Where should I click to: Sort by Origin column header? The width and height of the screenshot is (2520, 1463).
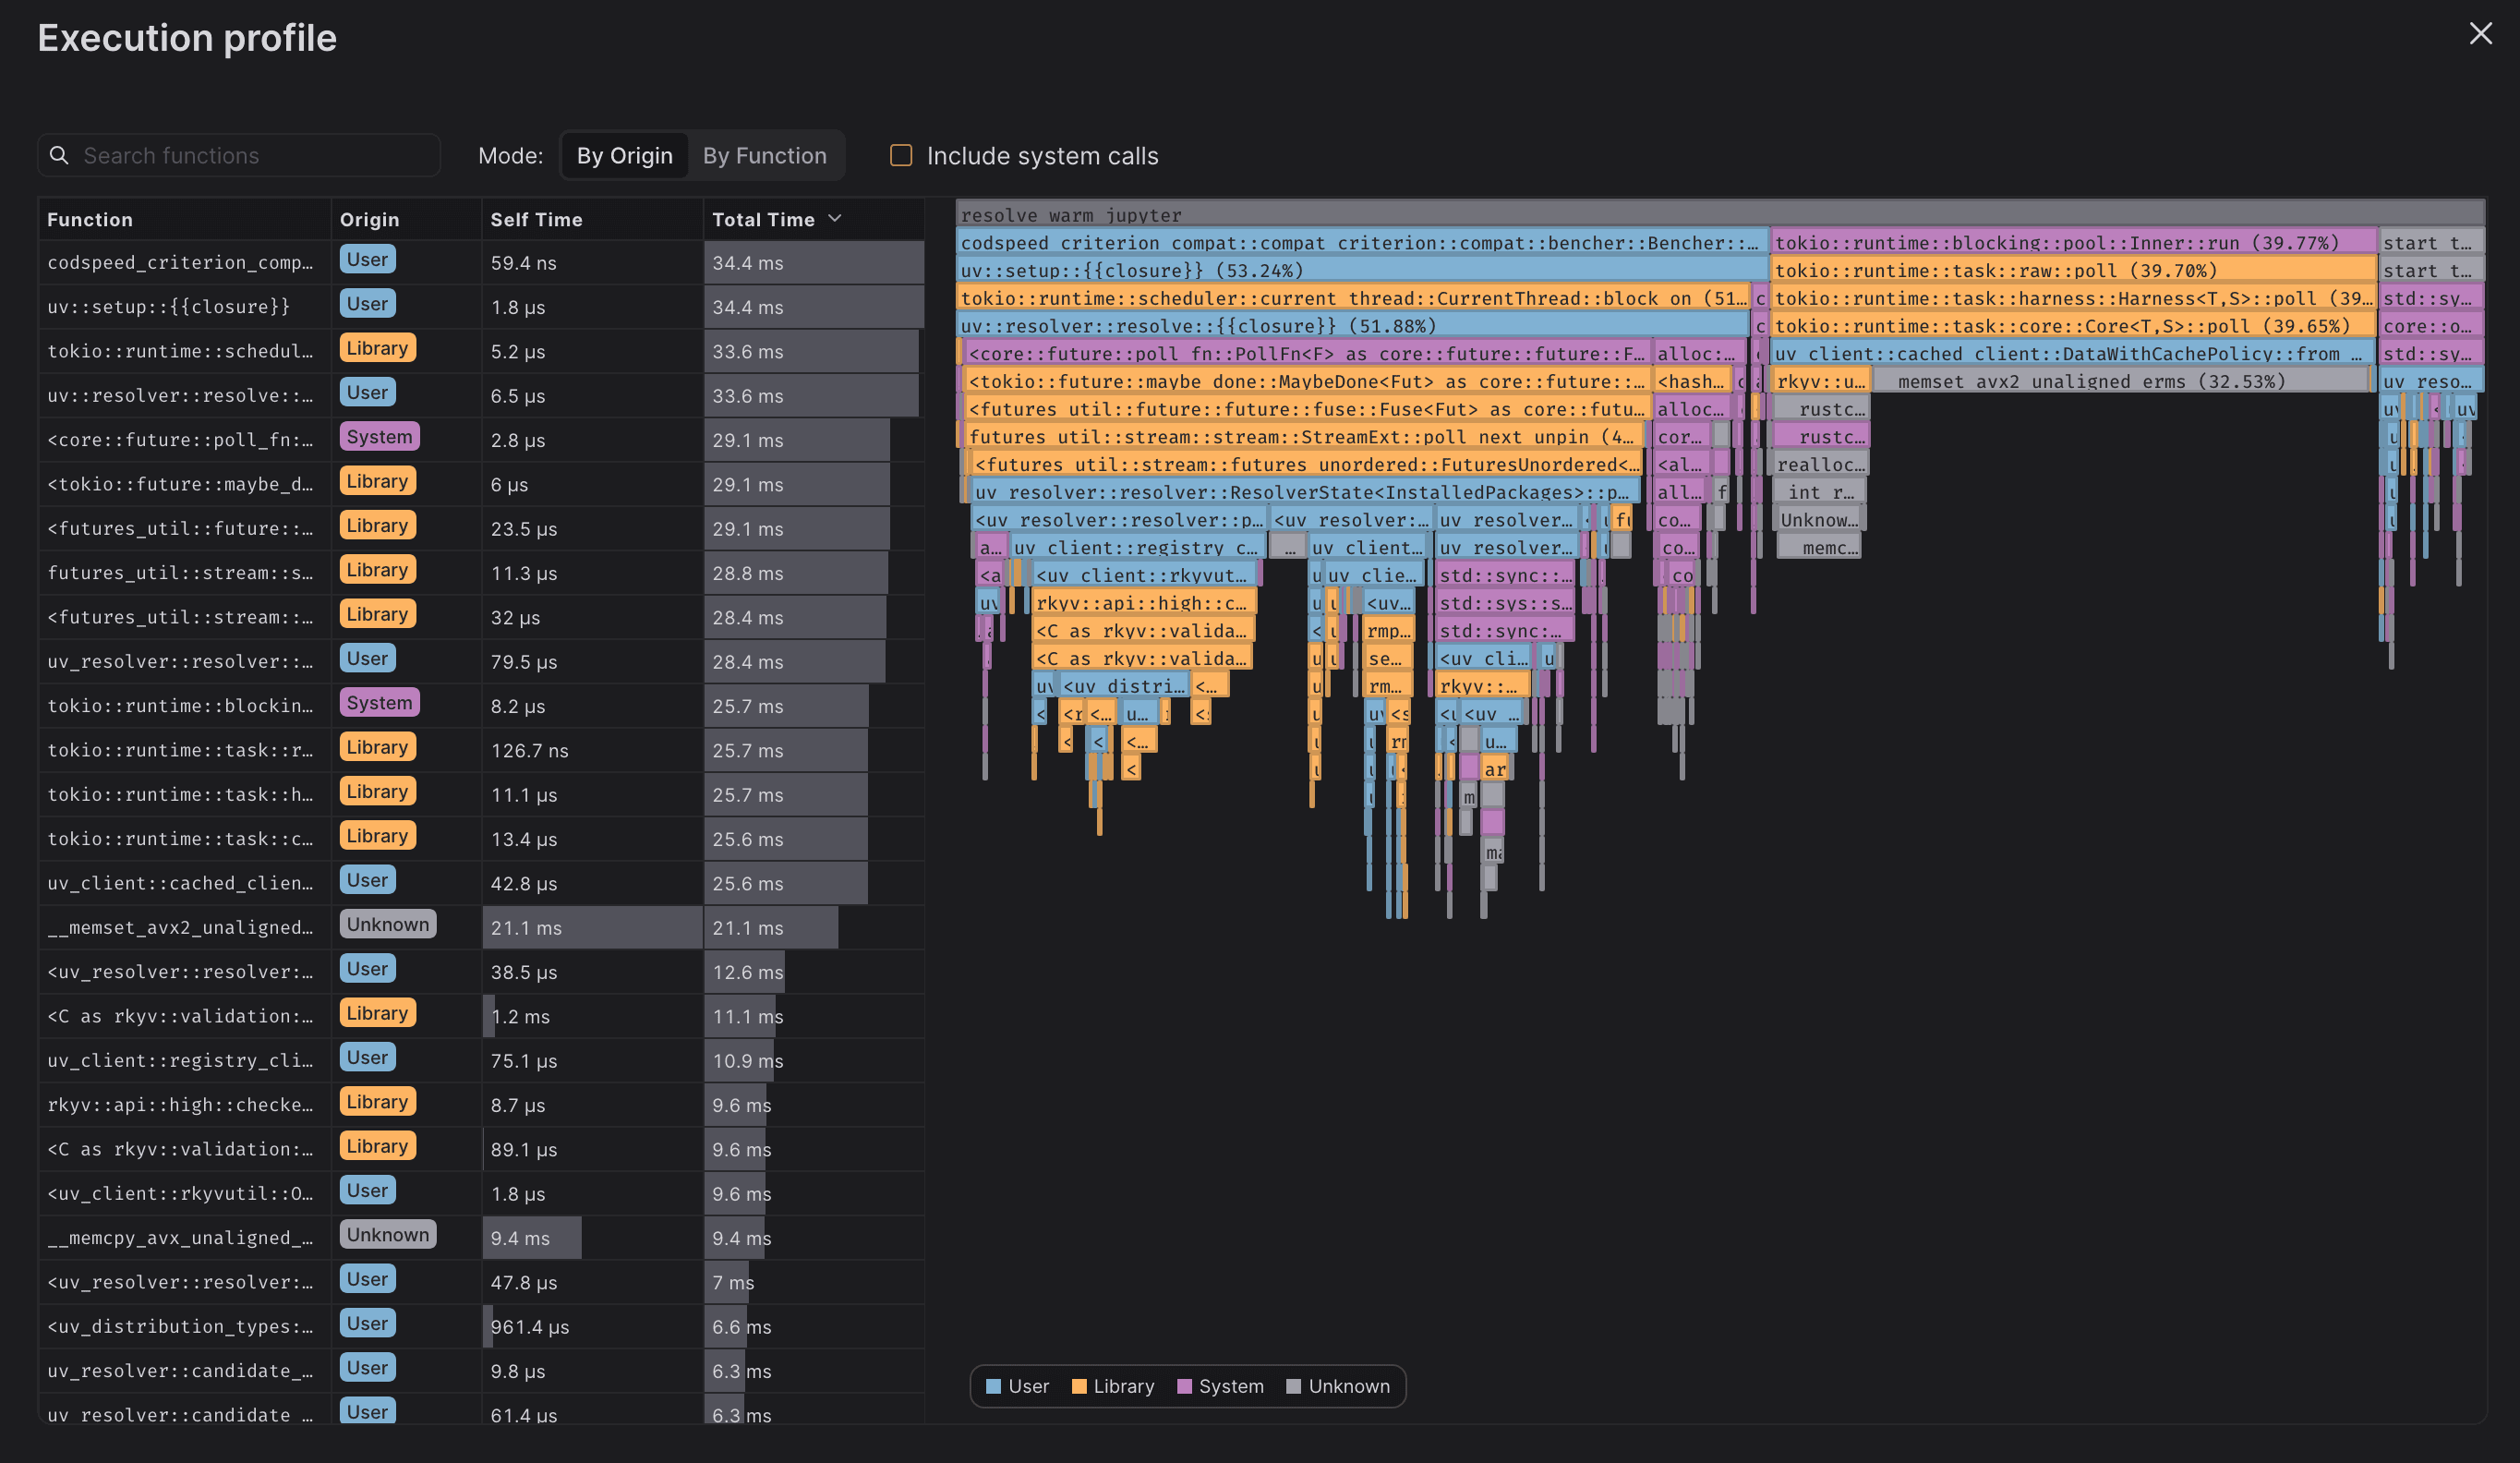pos(369,220)
